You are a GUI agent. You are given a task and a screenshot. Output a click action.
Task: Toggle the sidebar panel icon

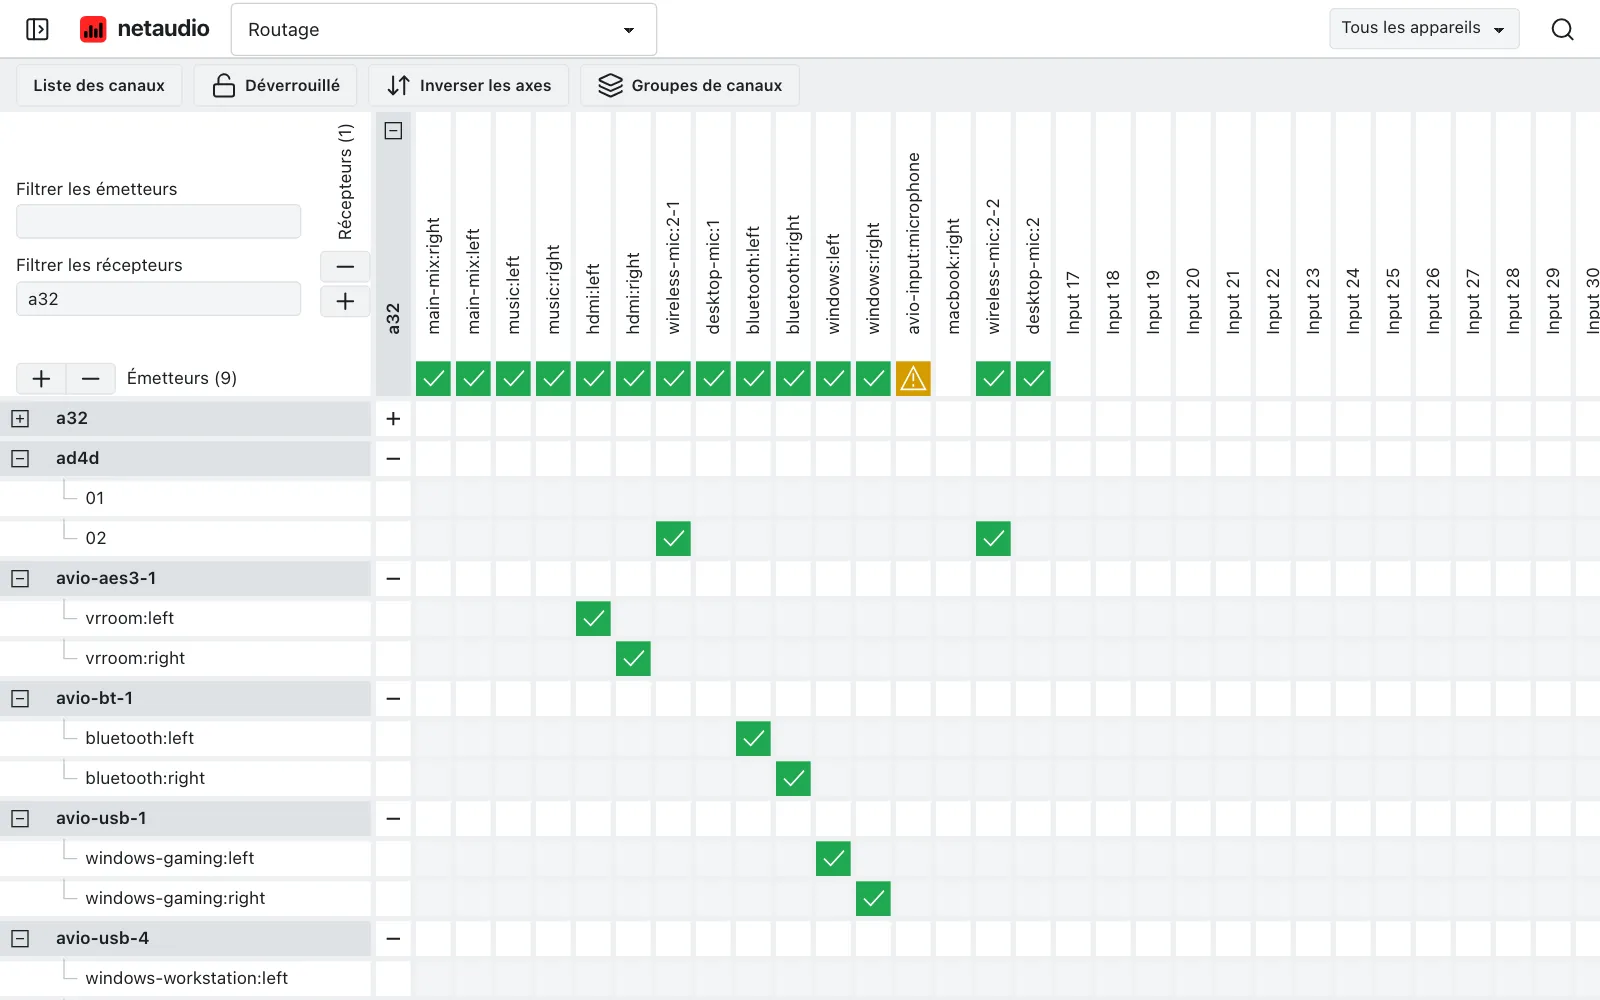pos(37,29)
